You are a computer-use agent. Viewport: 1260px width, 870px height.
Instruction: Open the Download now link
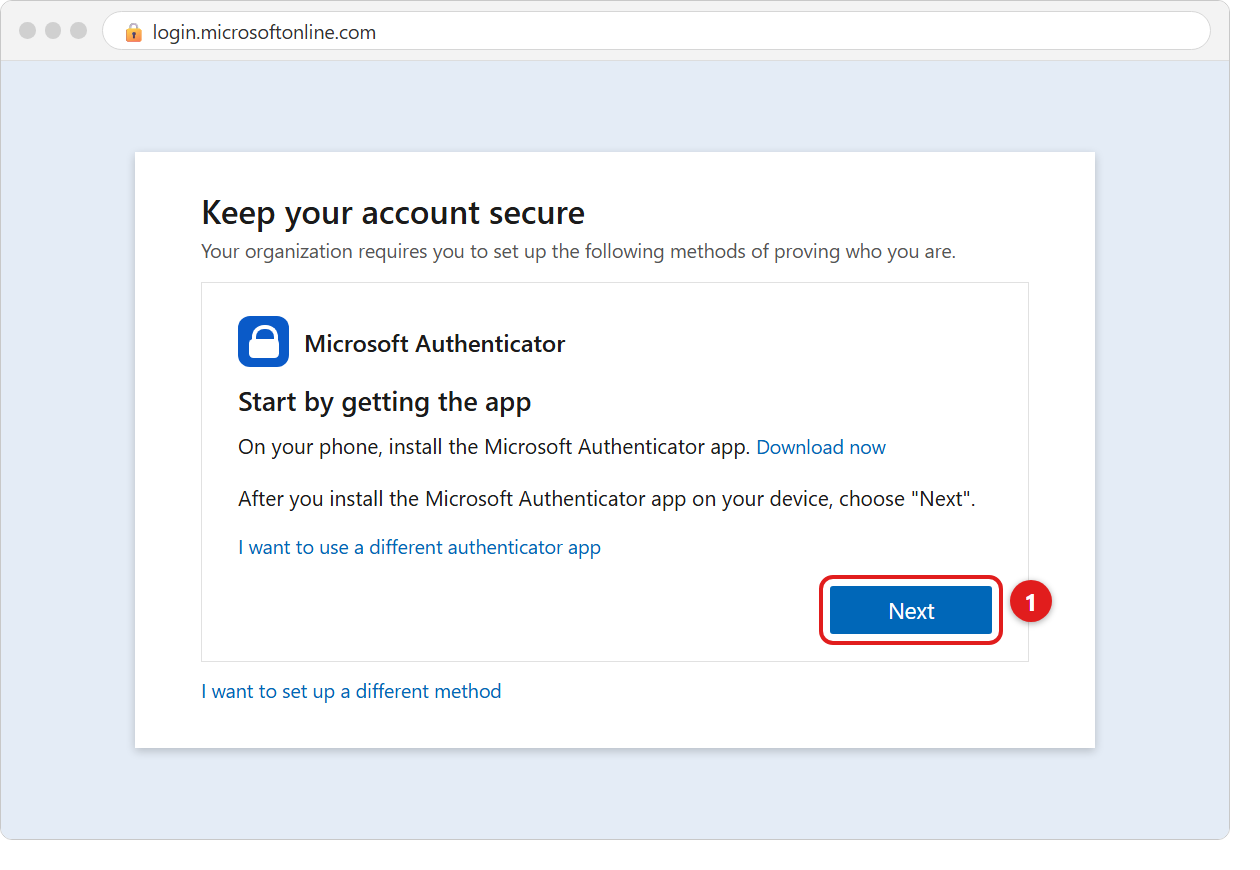(821, 447)
